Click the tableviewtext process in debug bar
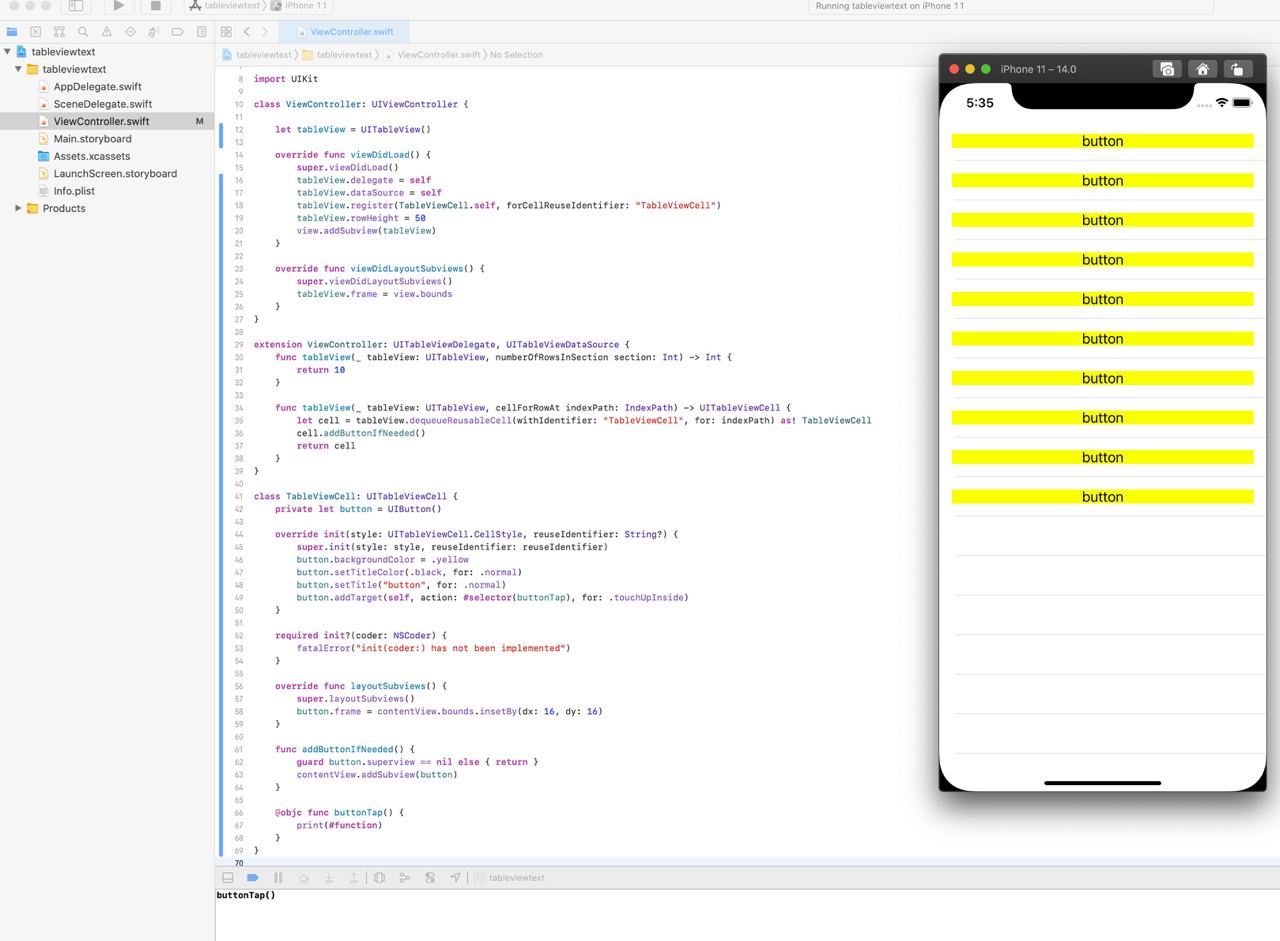This screenshot has width=1280, height=941. (510, 878)
